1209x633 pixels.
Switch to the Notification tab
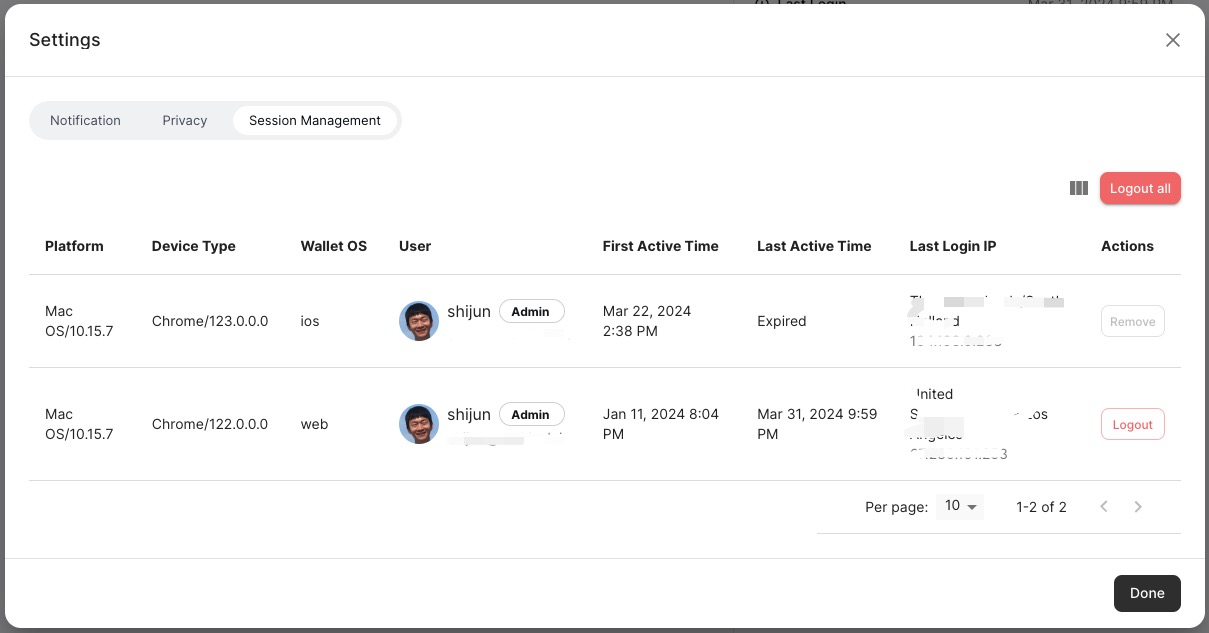85,120
